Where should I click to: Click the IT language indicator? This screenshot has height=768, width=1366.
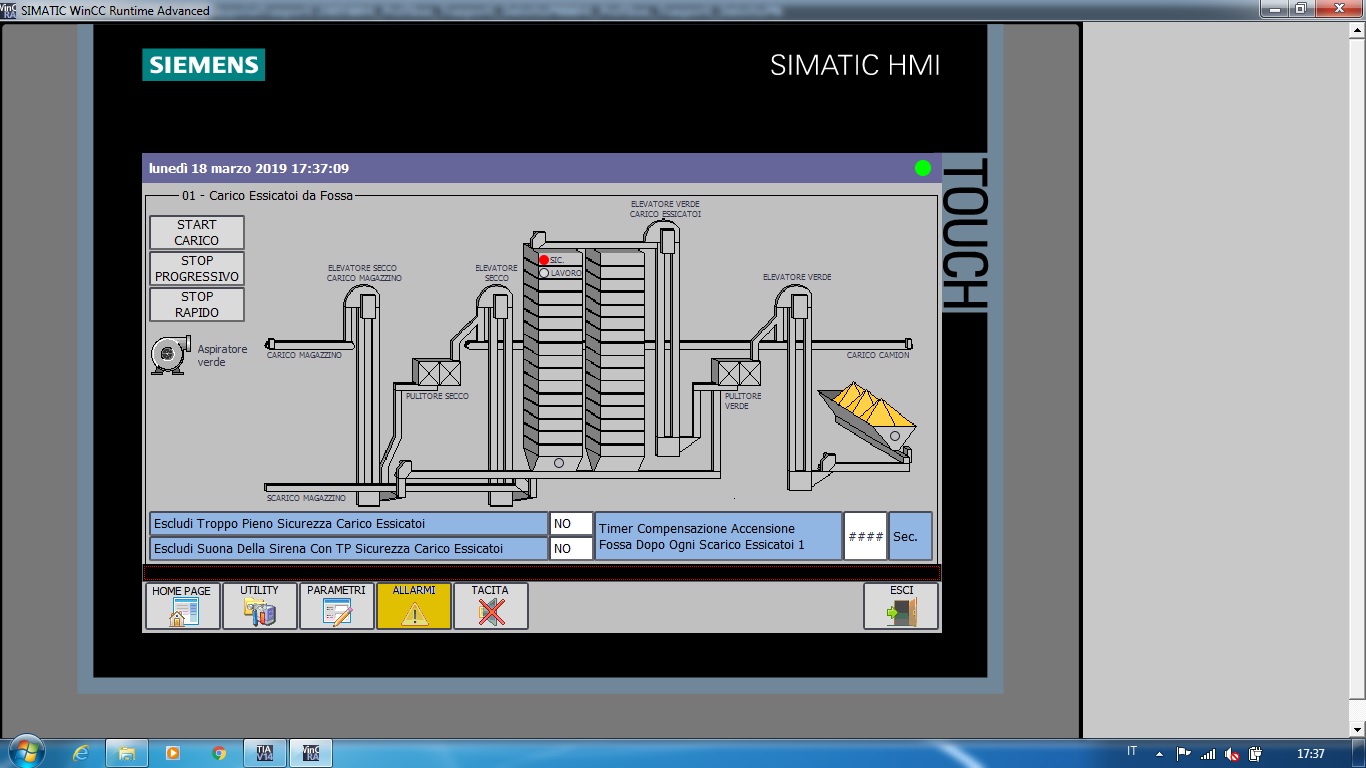pos(1132,752)
